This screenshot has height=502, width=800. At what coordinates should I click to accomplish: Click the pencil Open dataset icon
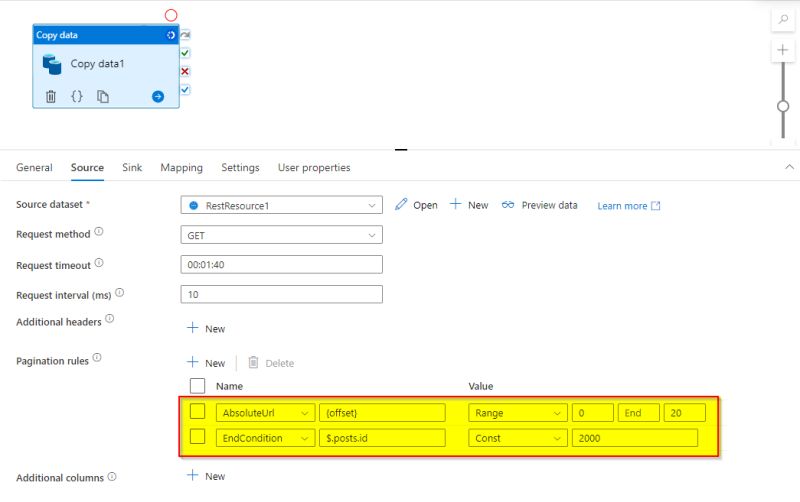tap(401, 205)
